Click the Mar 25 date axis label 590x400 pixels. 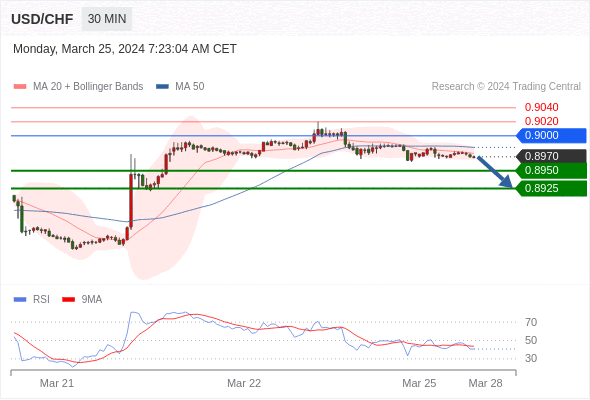419,383
